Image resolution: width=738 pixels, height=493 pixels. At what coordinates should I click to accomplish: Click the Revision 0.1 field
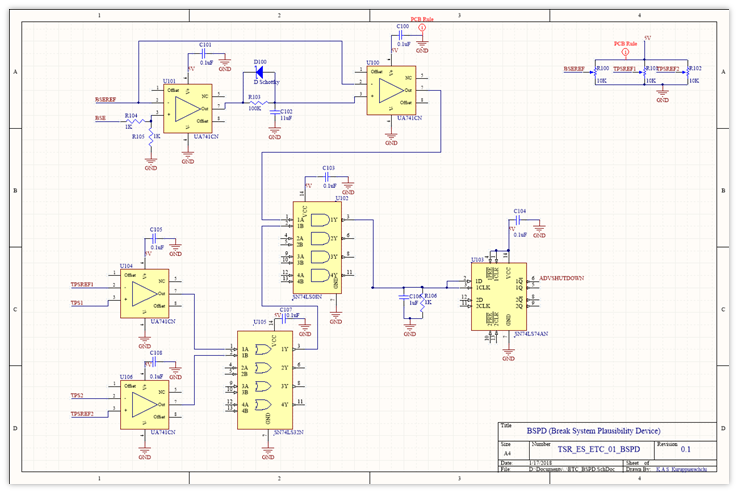(686, 451)
